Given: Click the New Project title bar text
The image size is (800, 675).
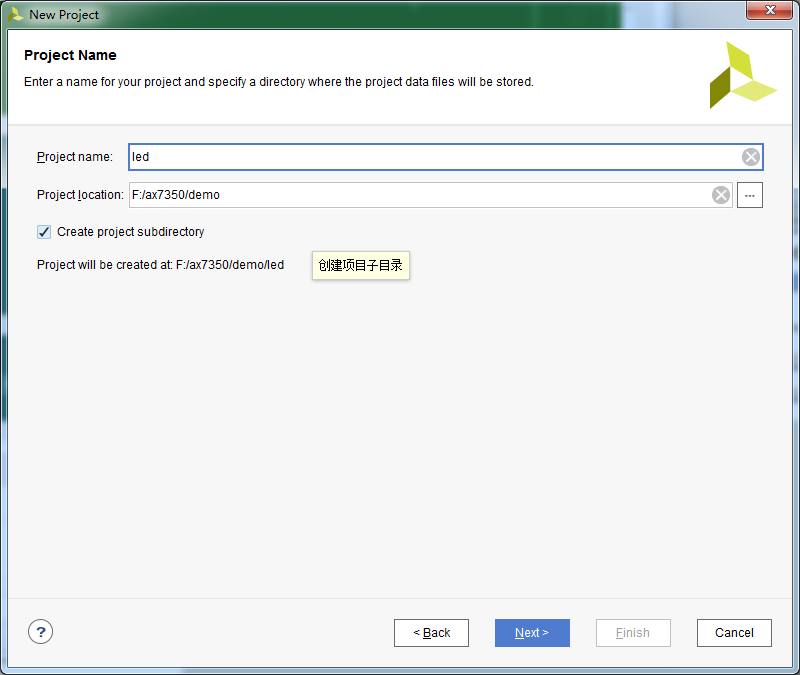Looking at the screenshot, I should tap(64, 15).
